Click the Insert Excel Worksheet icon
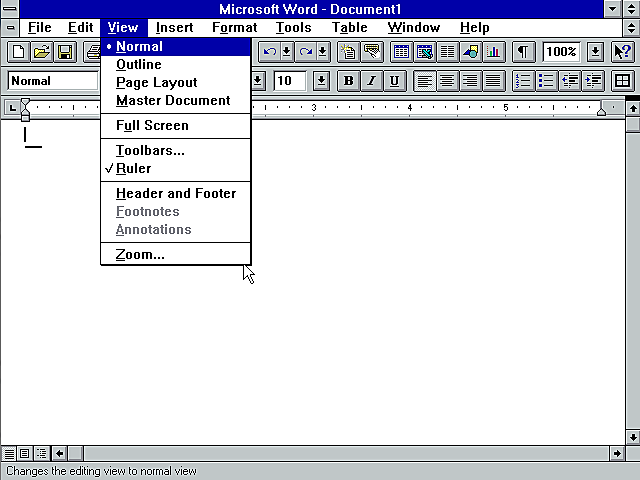Image resolution: width=640 pixels, height=480 pixels. point(424,52)
